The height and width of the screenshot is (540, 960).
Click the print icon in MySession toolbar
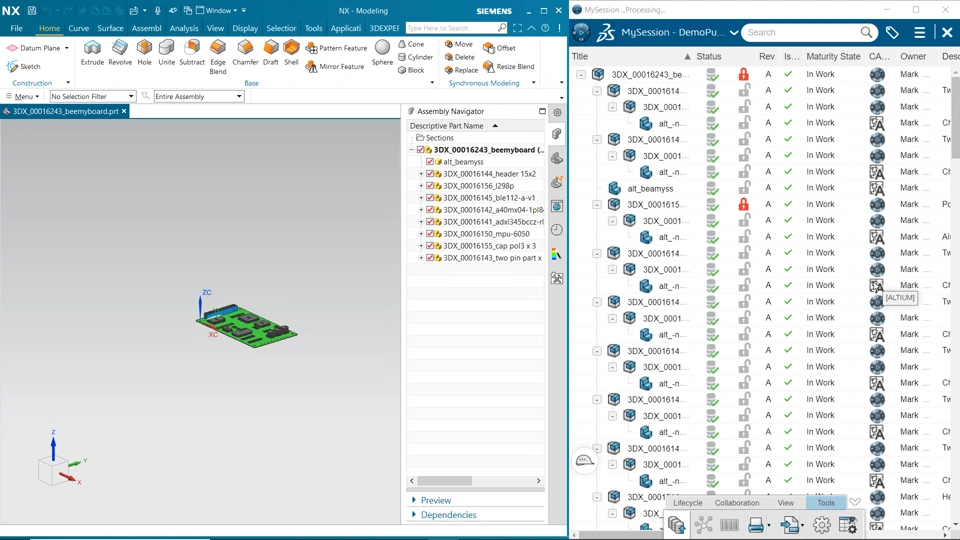pyautogui.click(x=756, y=525)
